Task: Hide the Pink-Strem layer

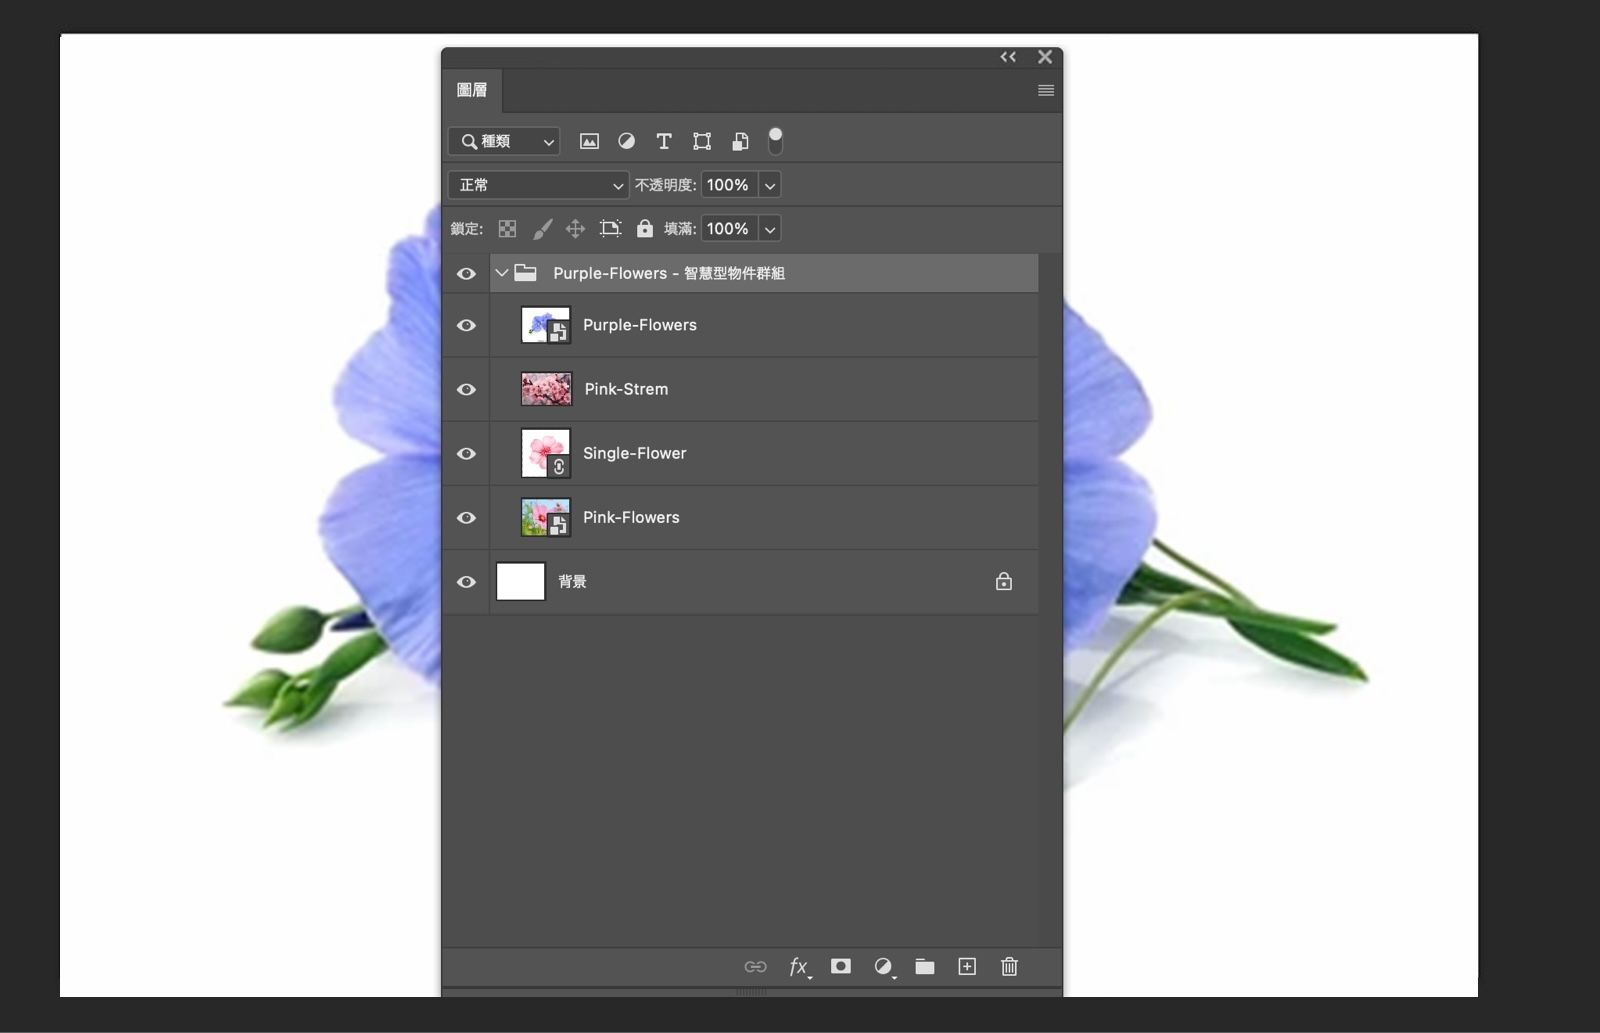Action: pos(466,389)
